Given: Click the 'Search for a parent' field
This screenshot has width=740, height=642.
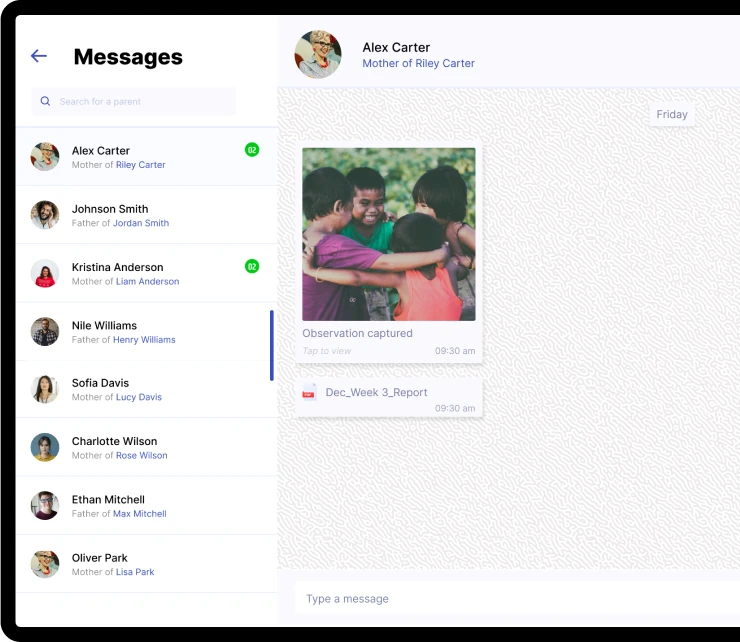Looking at the screenshot, I should pos(140,101).
